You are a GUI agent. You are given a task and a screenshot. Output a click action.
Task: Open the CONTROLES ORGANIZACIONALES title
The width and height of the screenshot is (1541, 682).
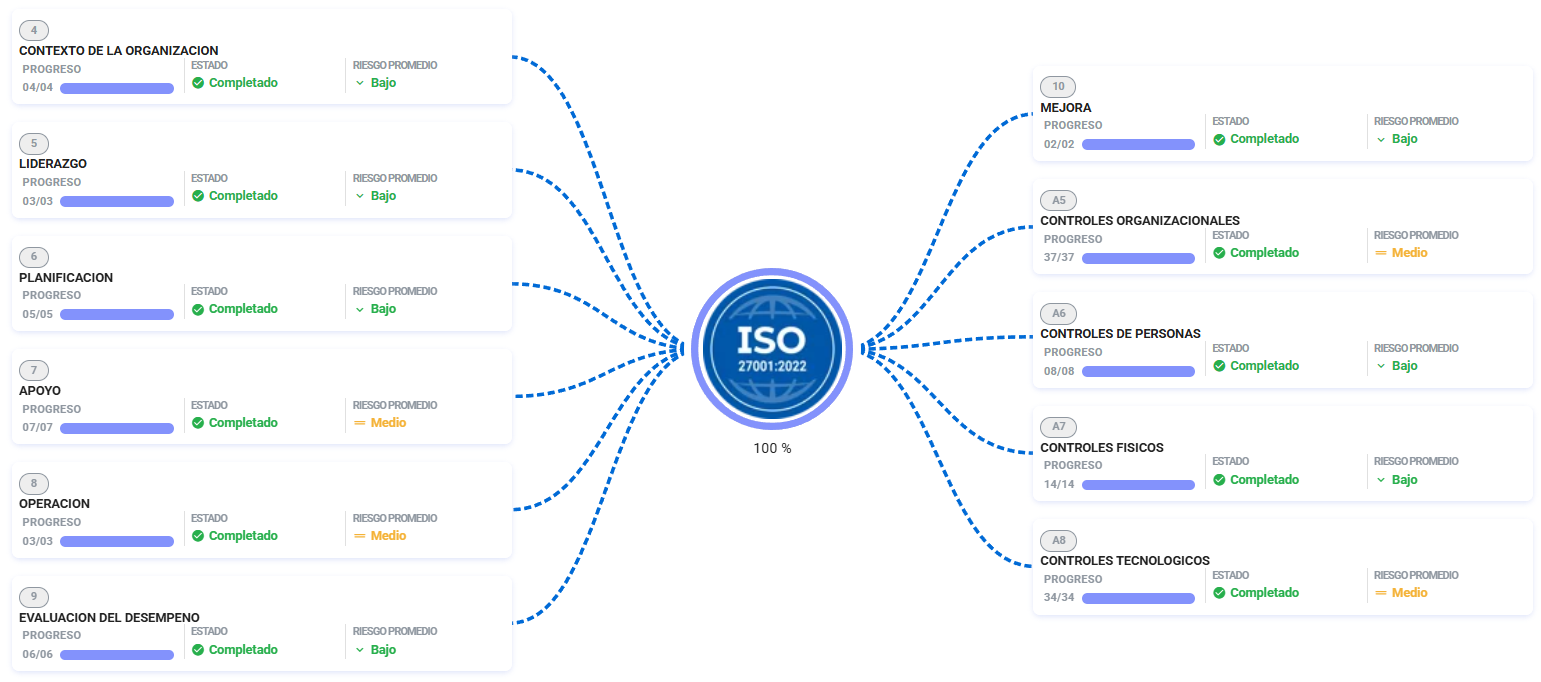pos(1140,221)
